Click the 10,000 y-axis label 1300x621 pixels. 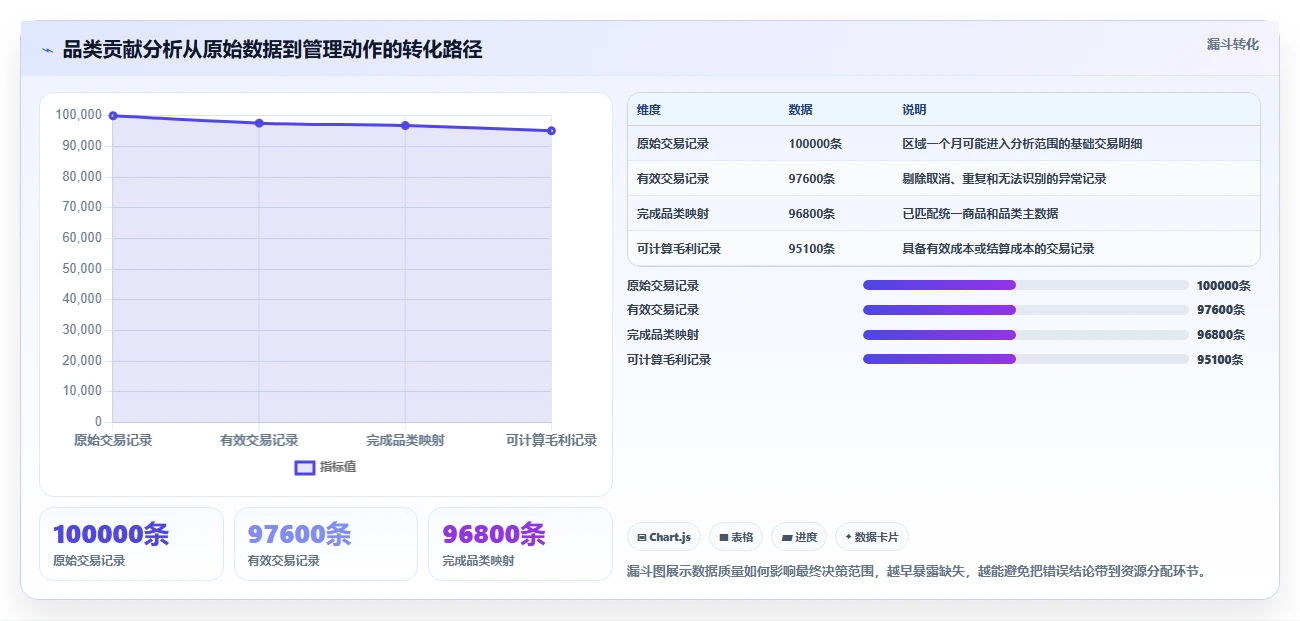[x=82, y=391]
